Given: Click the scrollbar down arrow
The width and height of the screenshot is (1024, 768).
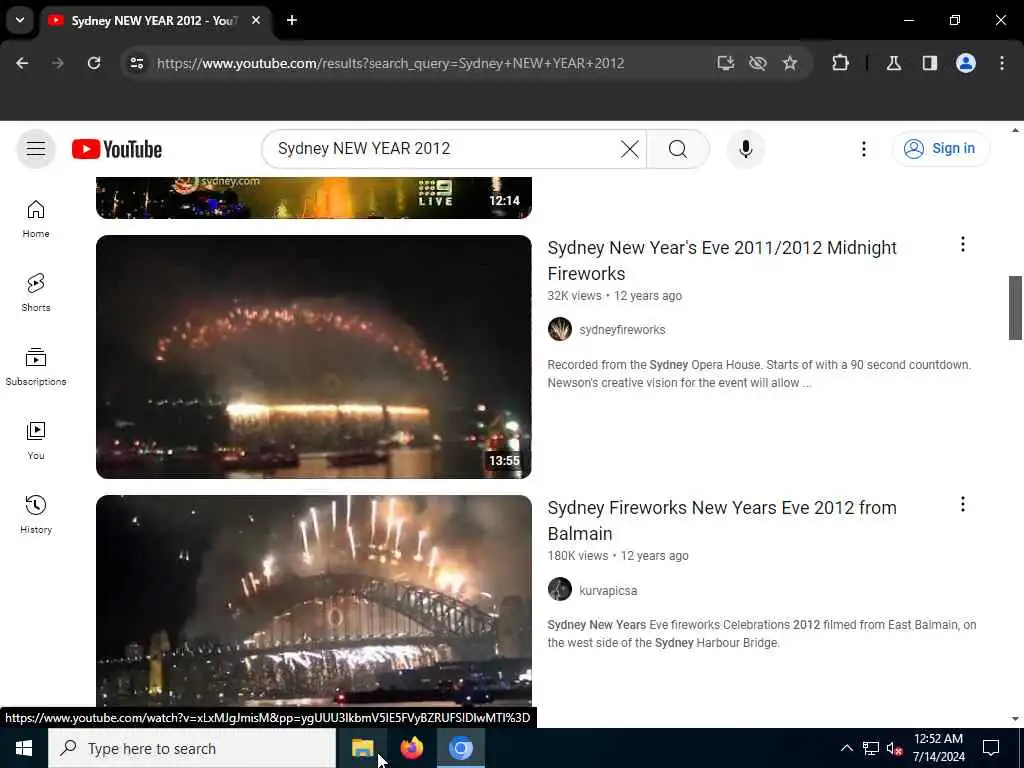Looking at the screenshot, I should 1015,719.
